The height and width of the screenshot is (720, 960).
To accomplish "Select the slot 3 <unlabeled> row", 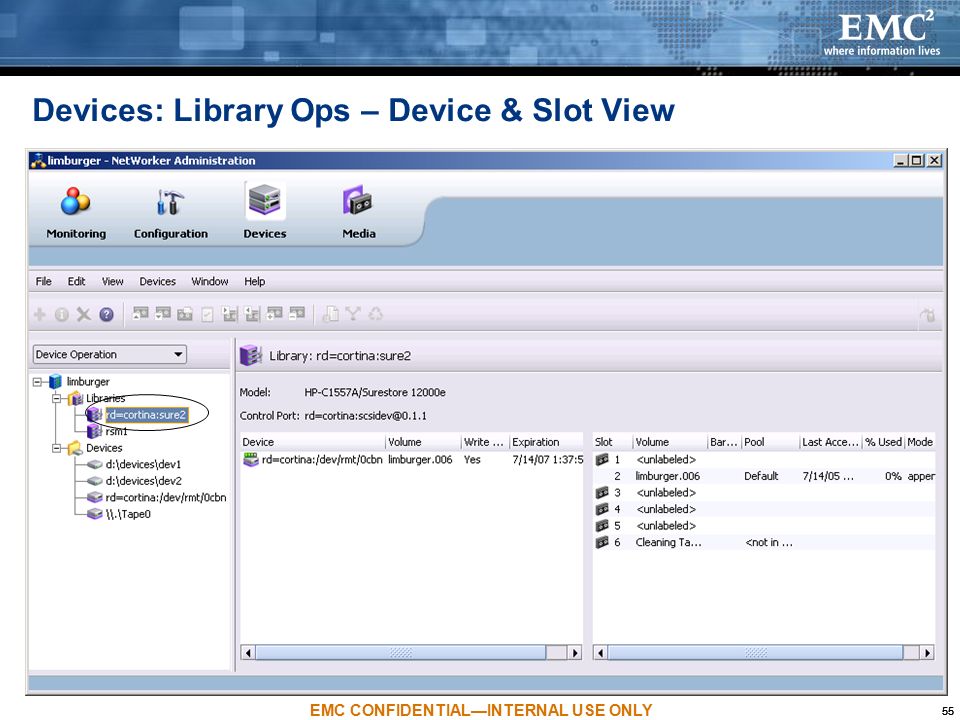I will coord(763,492).
